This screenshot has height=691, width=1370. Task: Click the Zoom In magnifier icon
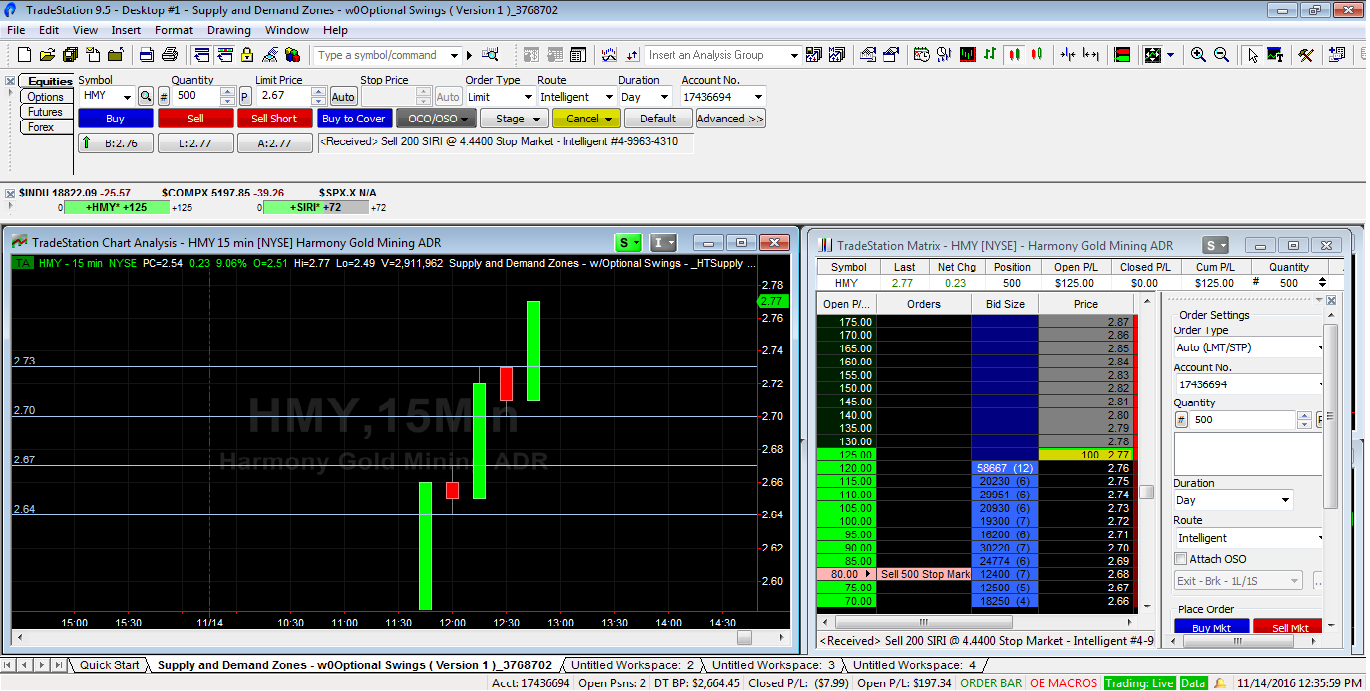tap(1198, 55)
